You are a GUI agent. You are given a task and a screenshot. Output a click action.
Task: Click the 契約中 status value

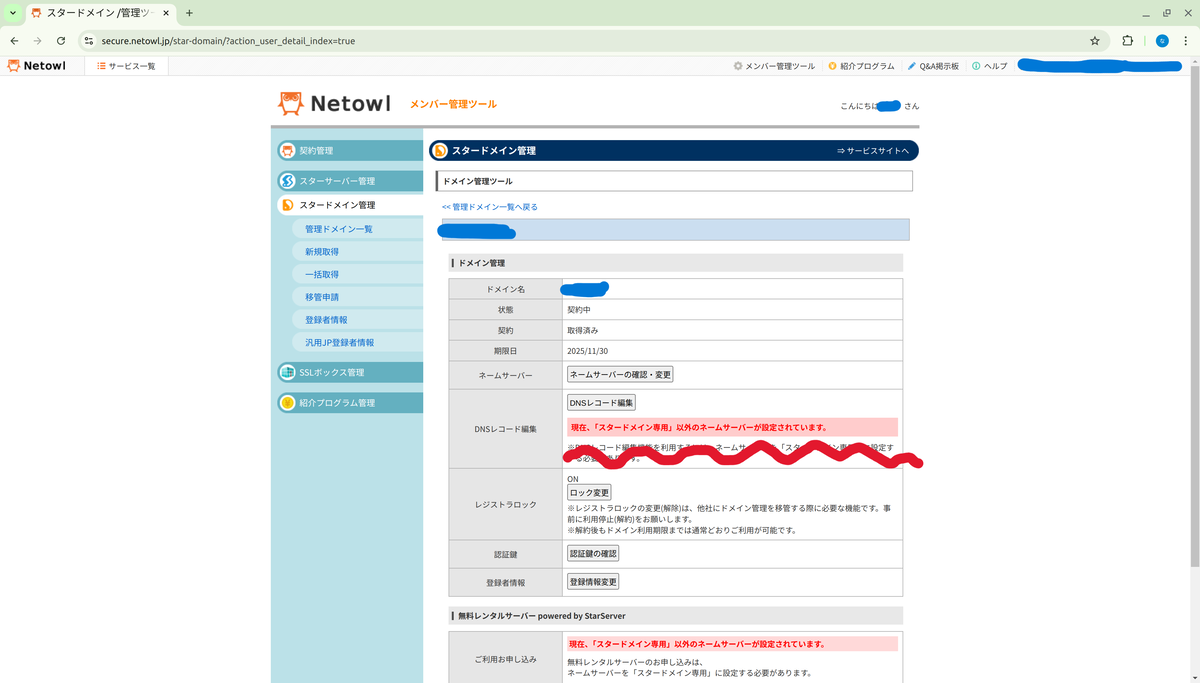pyautogui.click(x=579, y=310)
